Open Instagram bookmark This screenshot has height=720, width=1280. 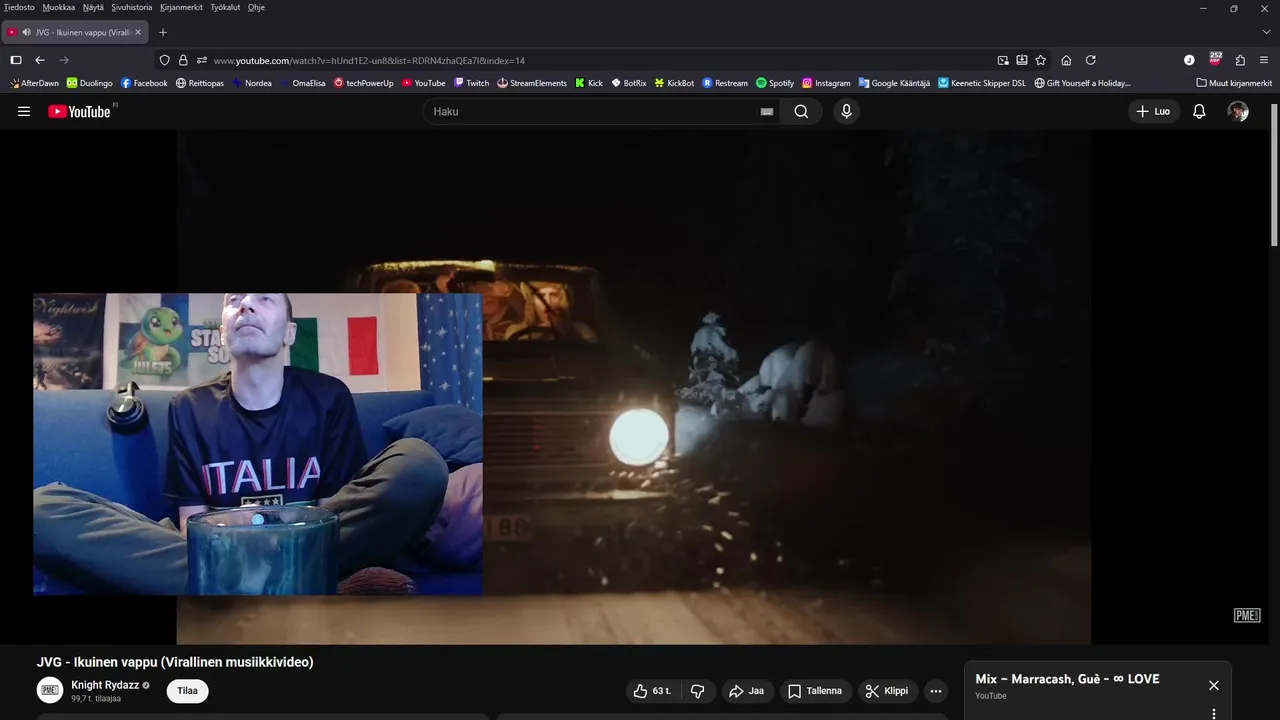(x=826, y=83)
